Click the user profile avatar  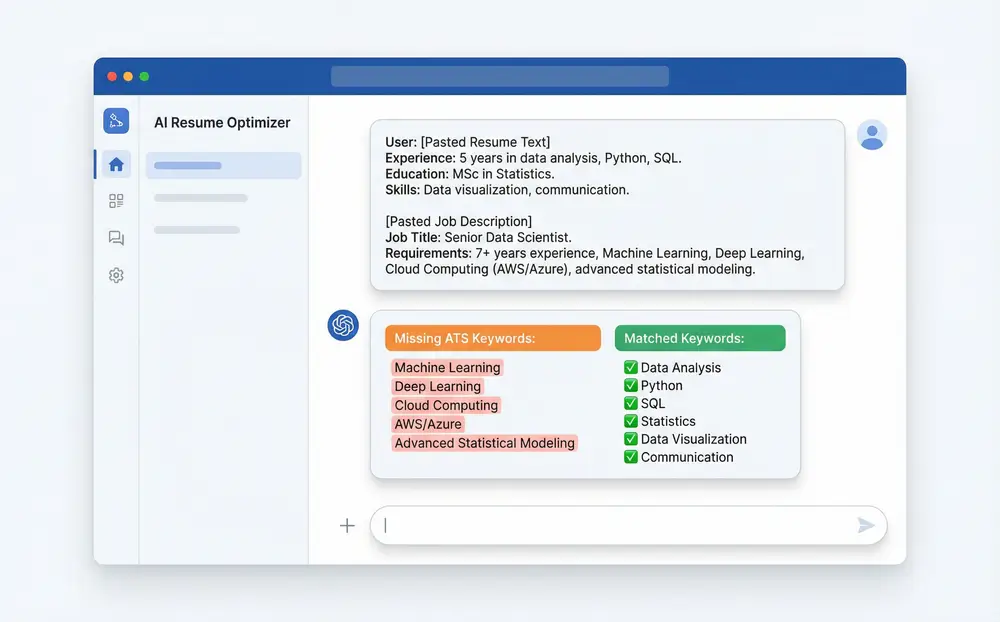[872, 135]
